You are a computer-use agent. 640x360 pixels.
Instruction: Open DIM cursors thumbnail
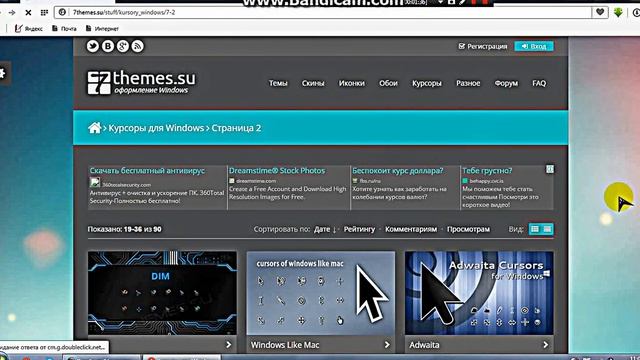[162, 293]
